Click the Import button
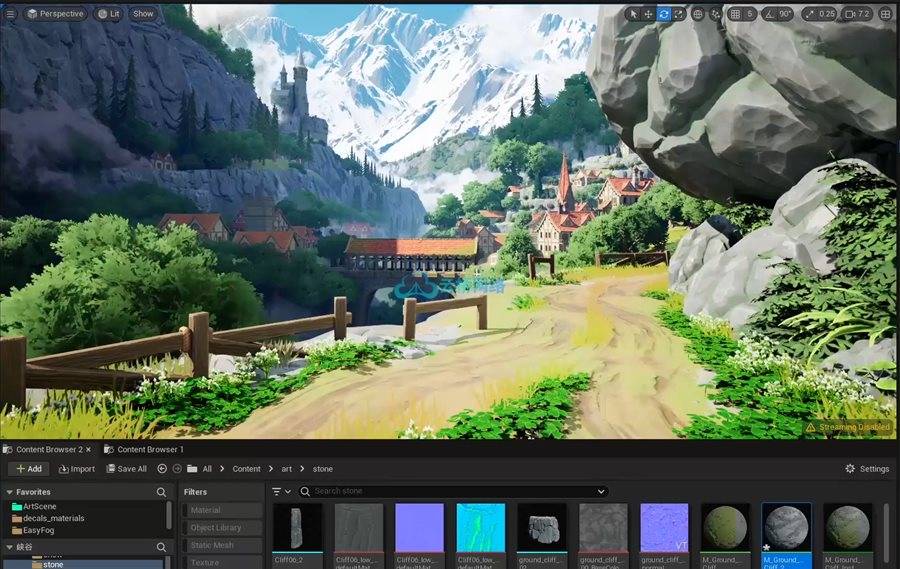 click(x=77, y=469)
